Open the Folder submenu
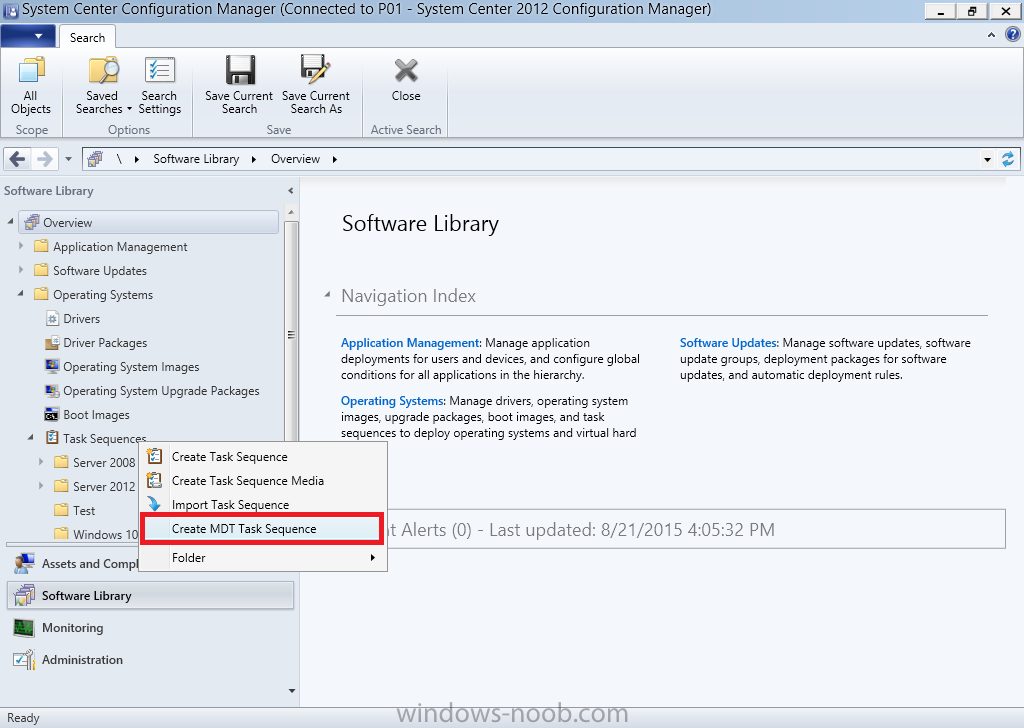 point(263,558)
